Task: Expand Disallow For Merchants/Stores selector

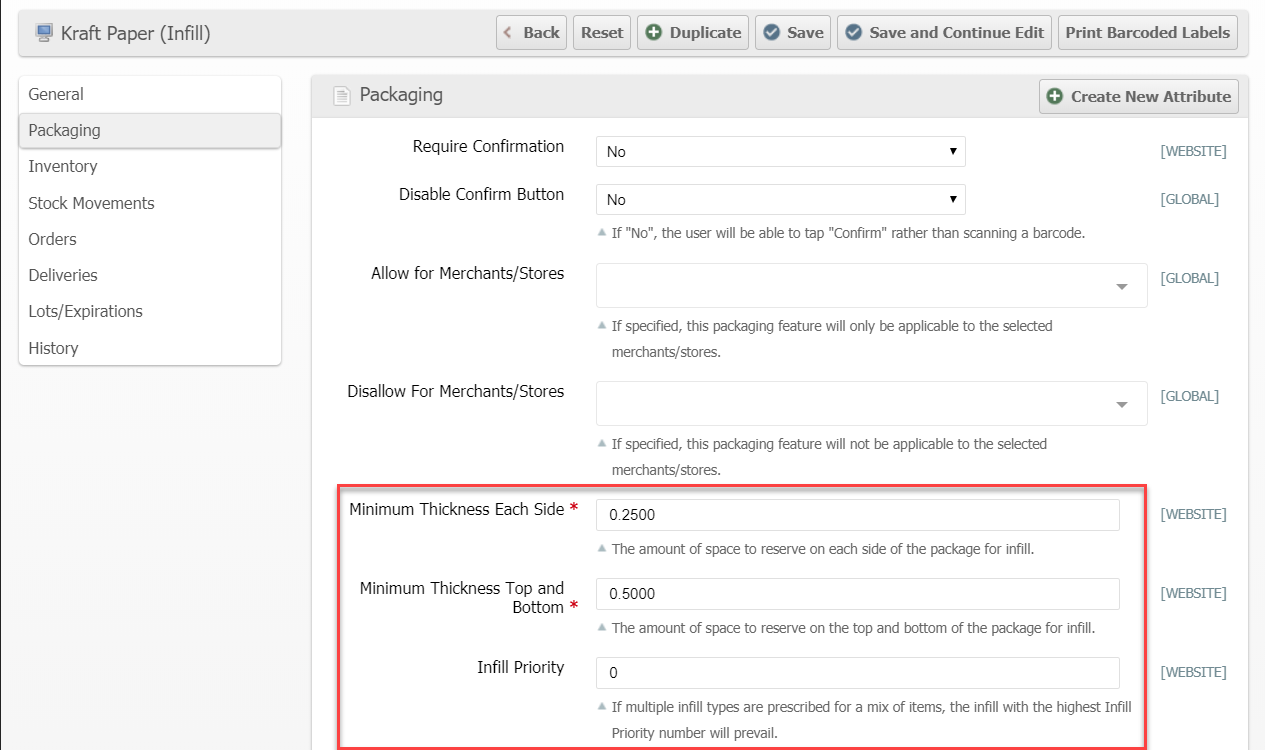Action: click(871, 404)
